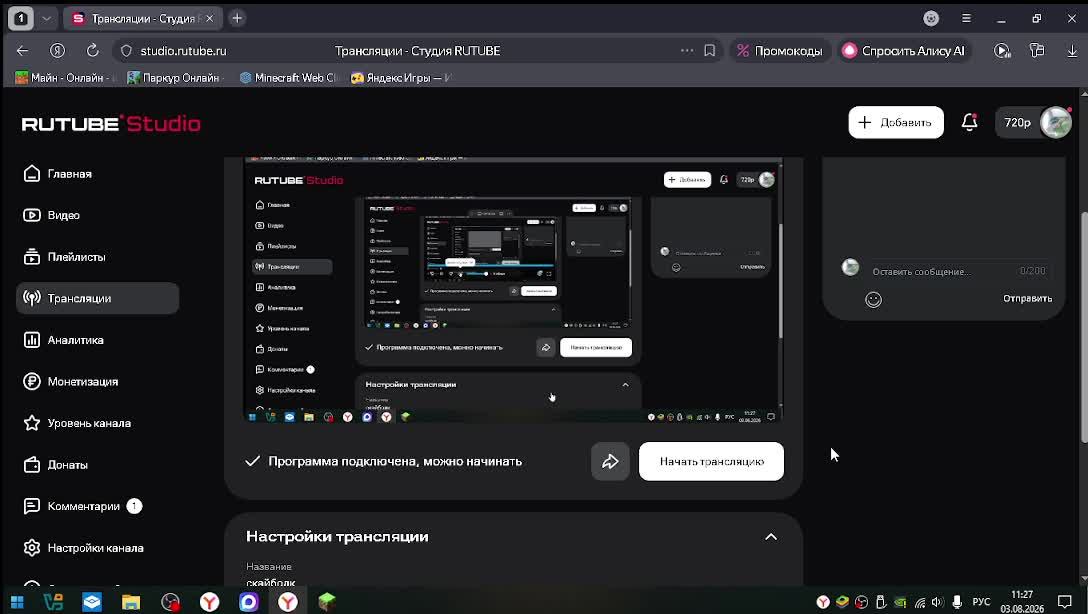Open the Windows notification center
Screen dimensions: 1088x614
(1064, 602)
